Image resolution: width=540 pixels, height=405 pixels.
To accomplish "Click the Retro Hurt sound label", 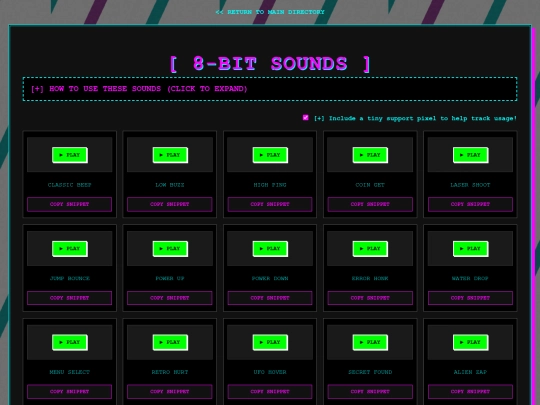I will 170,372.
